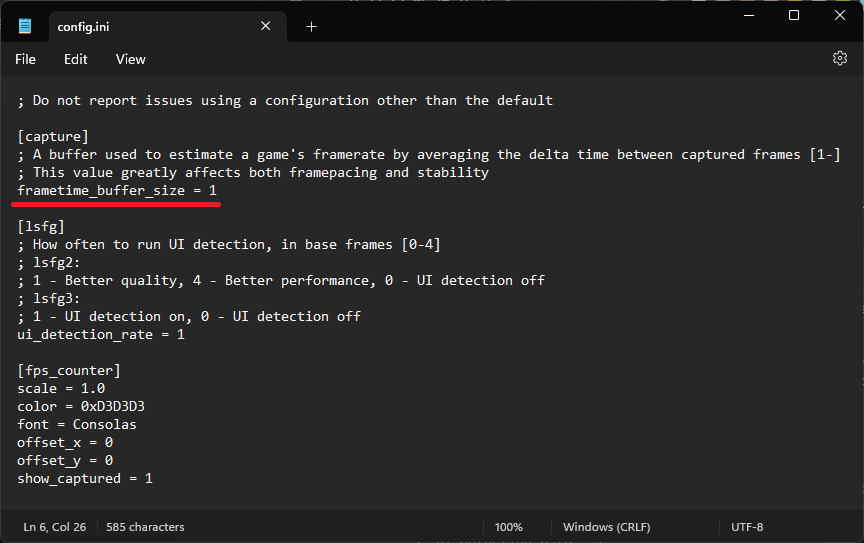The width and height of the screenshot is (864, 543).
Task: Click the UTF-8 encoding indicator
Action: pos(747,527)
